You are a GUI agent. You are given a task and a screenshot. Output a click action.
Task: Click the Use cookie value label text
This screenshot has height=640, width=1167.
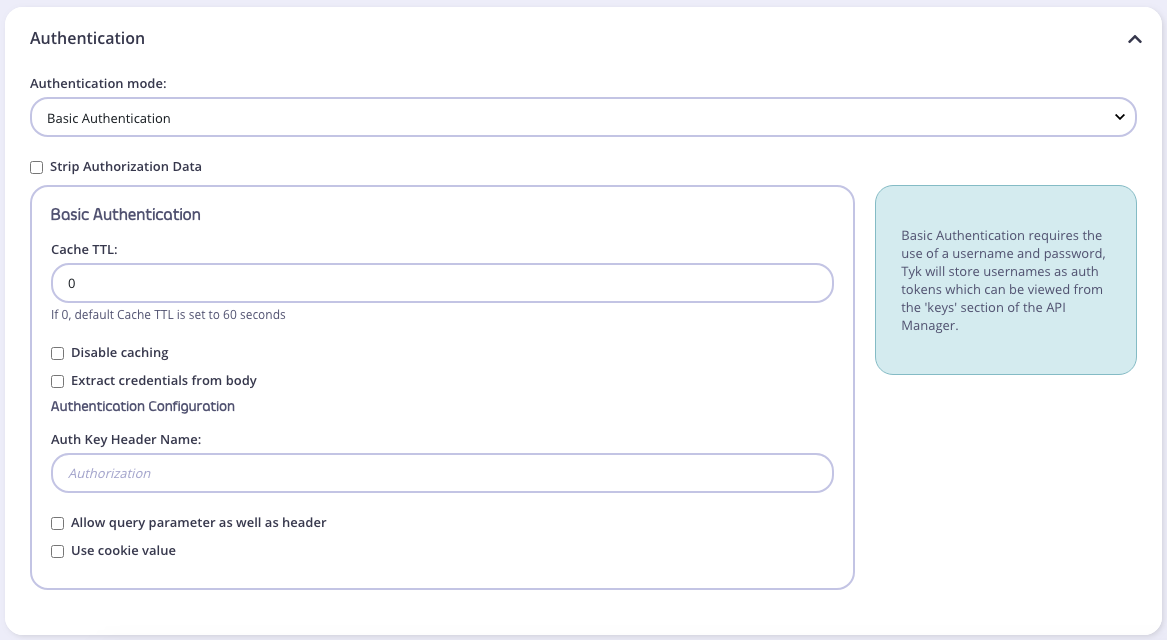123,551
